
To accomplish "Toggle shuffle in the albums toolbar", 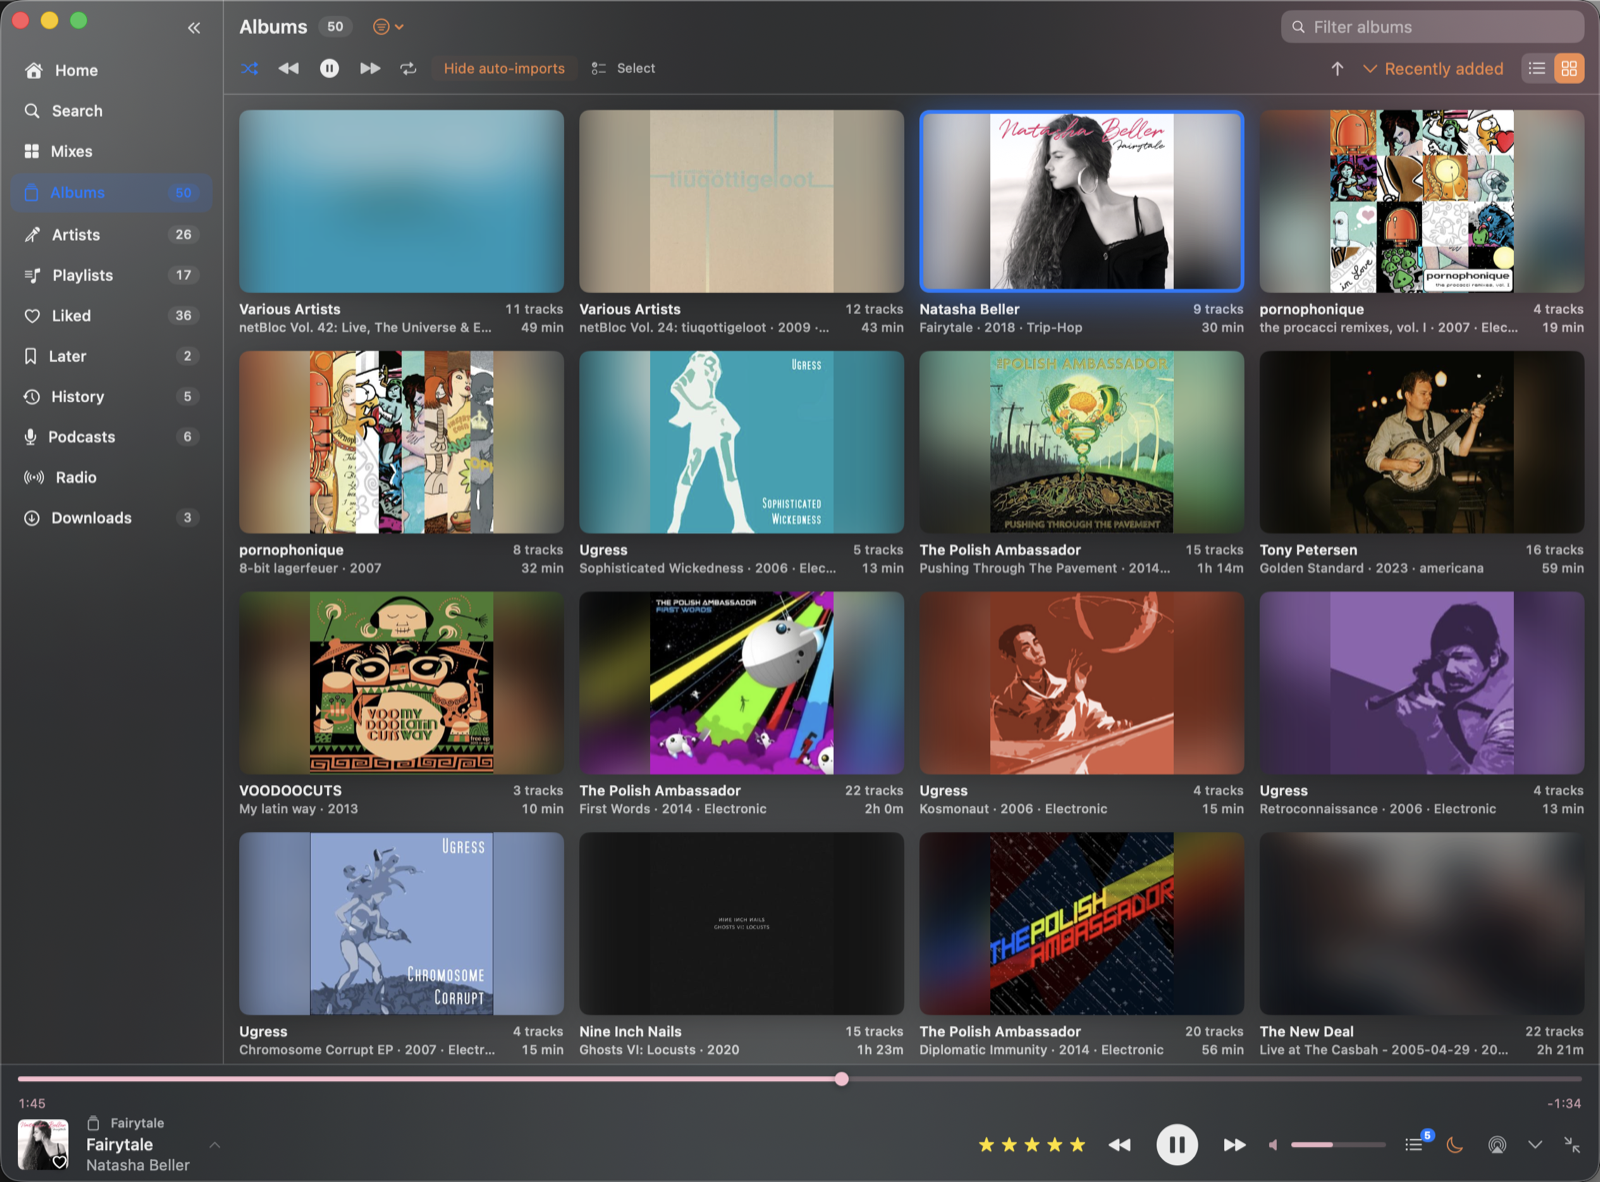I will point(250,68).
